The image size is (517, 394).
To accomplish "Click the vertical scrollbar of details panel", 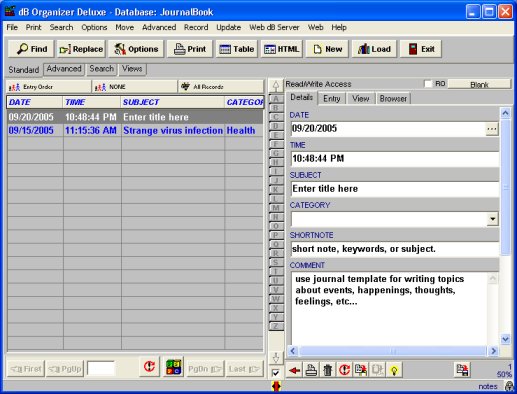I will click(x=505, y=187).
